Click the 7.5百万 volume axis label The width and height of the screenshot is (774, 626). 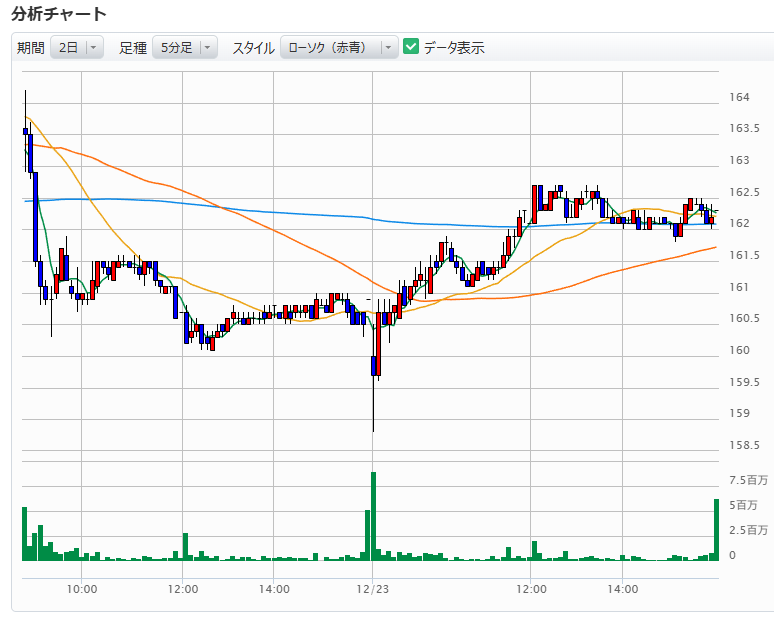(x=749, y=479)
